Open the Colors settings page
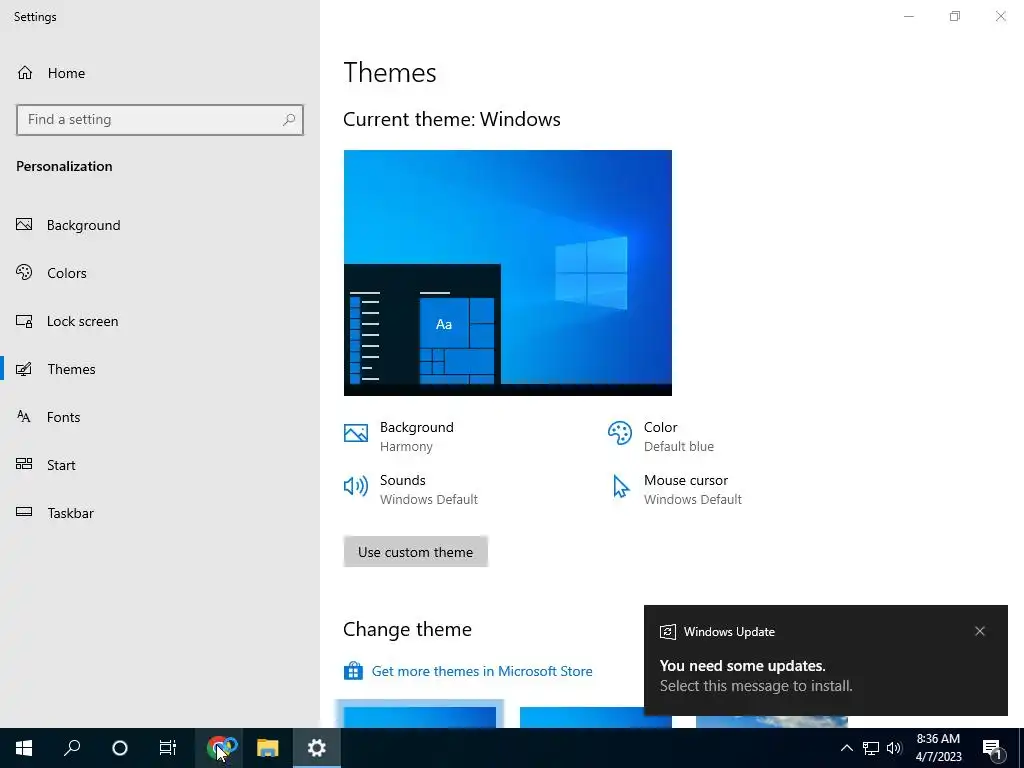 coord(51,273)
